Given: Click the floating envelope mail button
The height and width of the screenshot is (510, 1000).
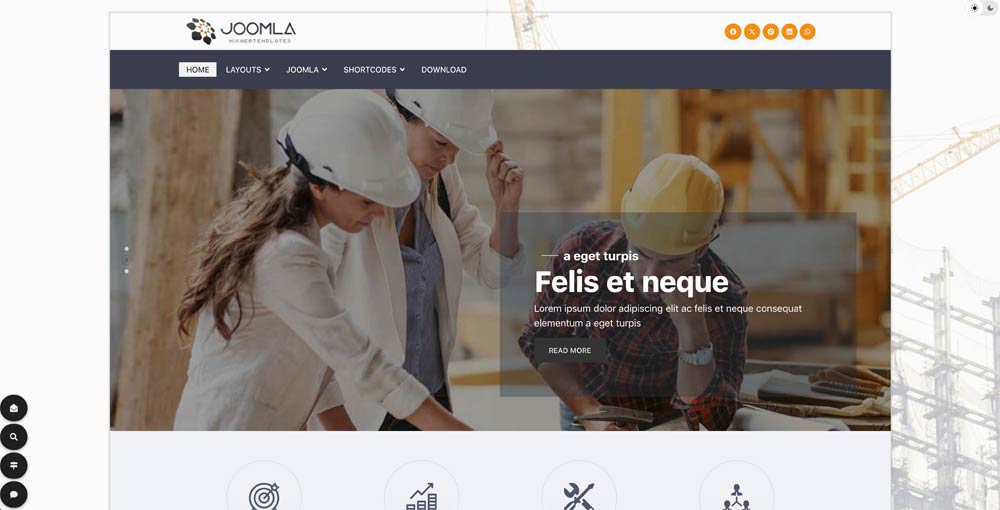Looking at the screenshot, I should (x=13, y=408).
